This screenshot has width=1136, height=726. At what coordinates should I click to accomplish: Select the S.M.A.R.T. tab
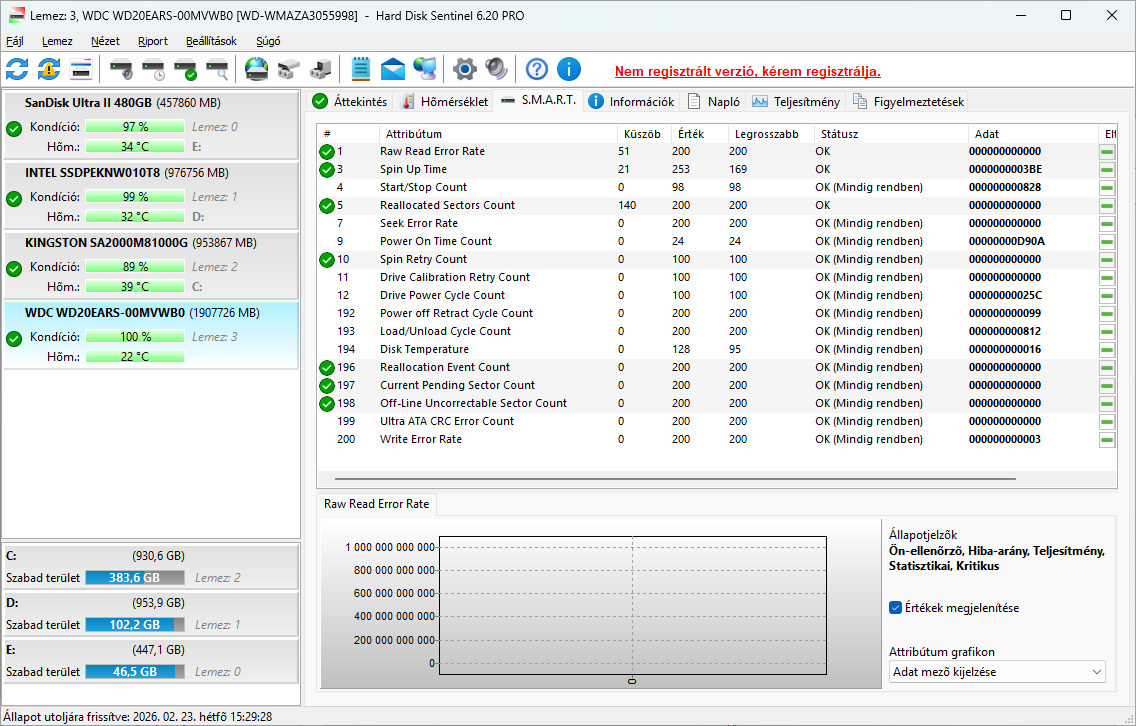pyautogui.click(x=538, y=100)
